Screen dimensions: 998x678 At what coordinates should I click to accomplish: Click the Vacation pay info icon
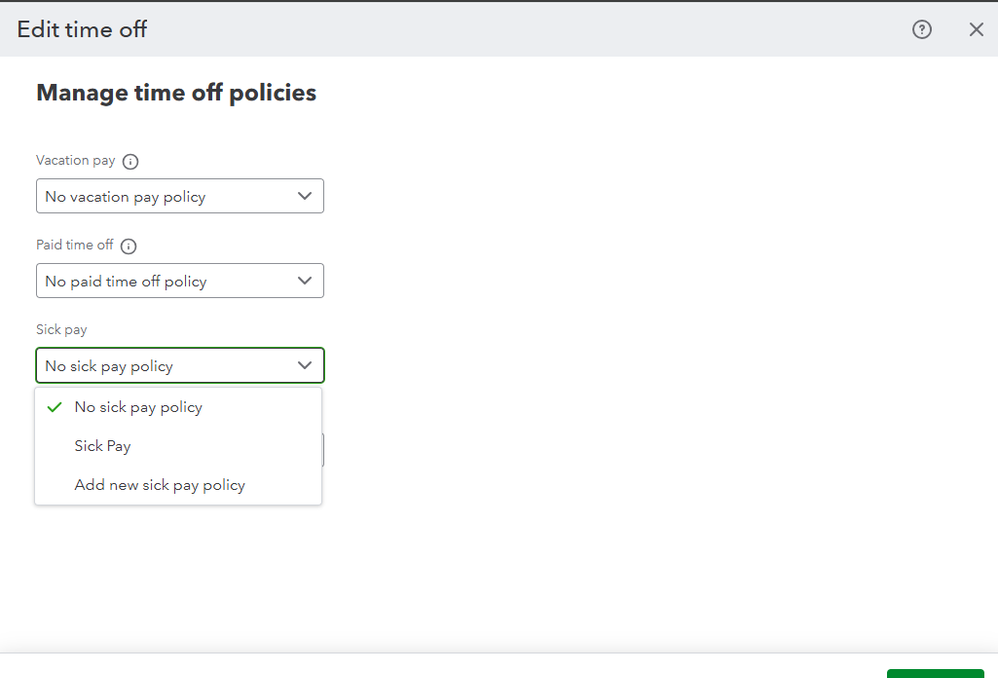pos(130,161)
